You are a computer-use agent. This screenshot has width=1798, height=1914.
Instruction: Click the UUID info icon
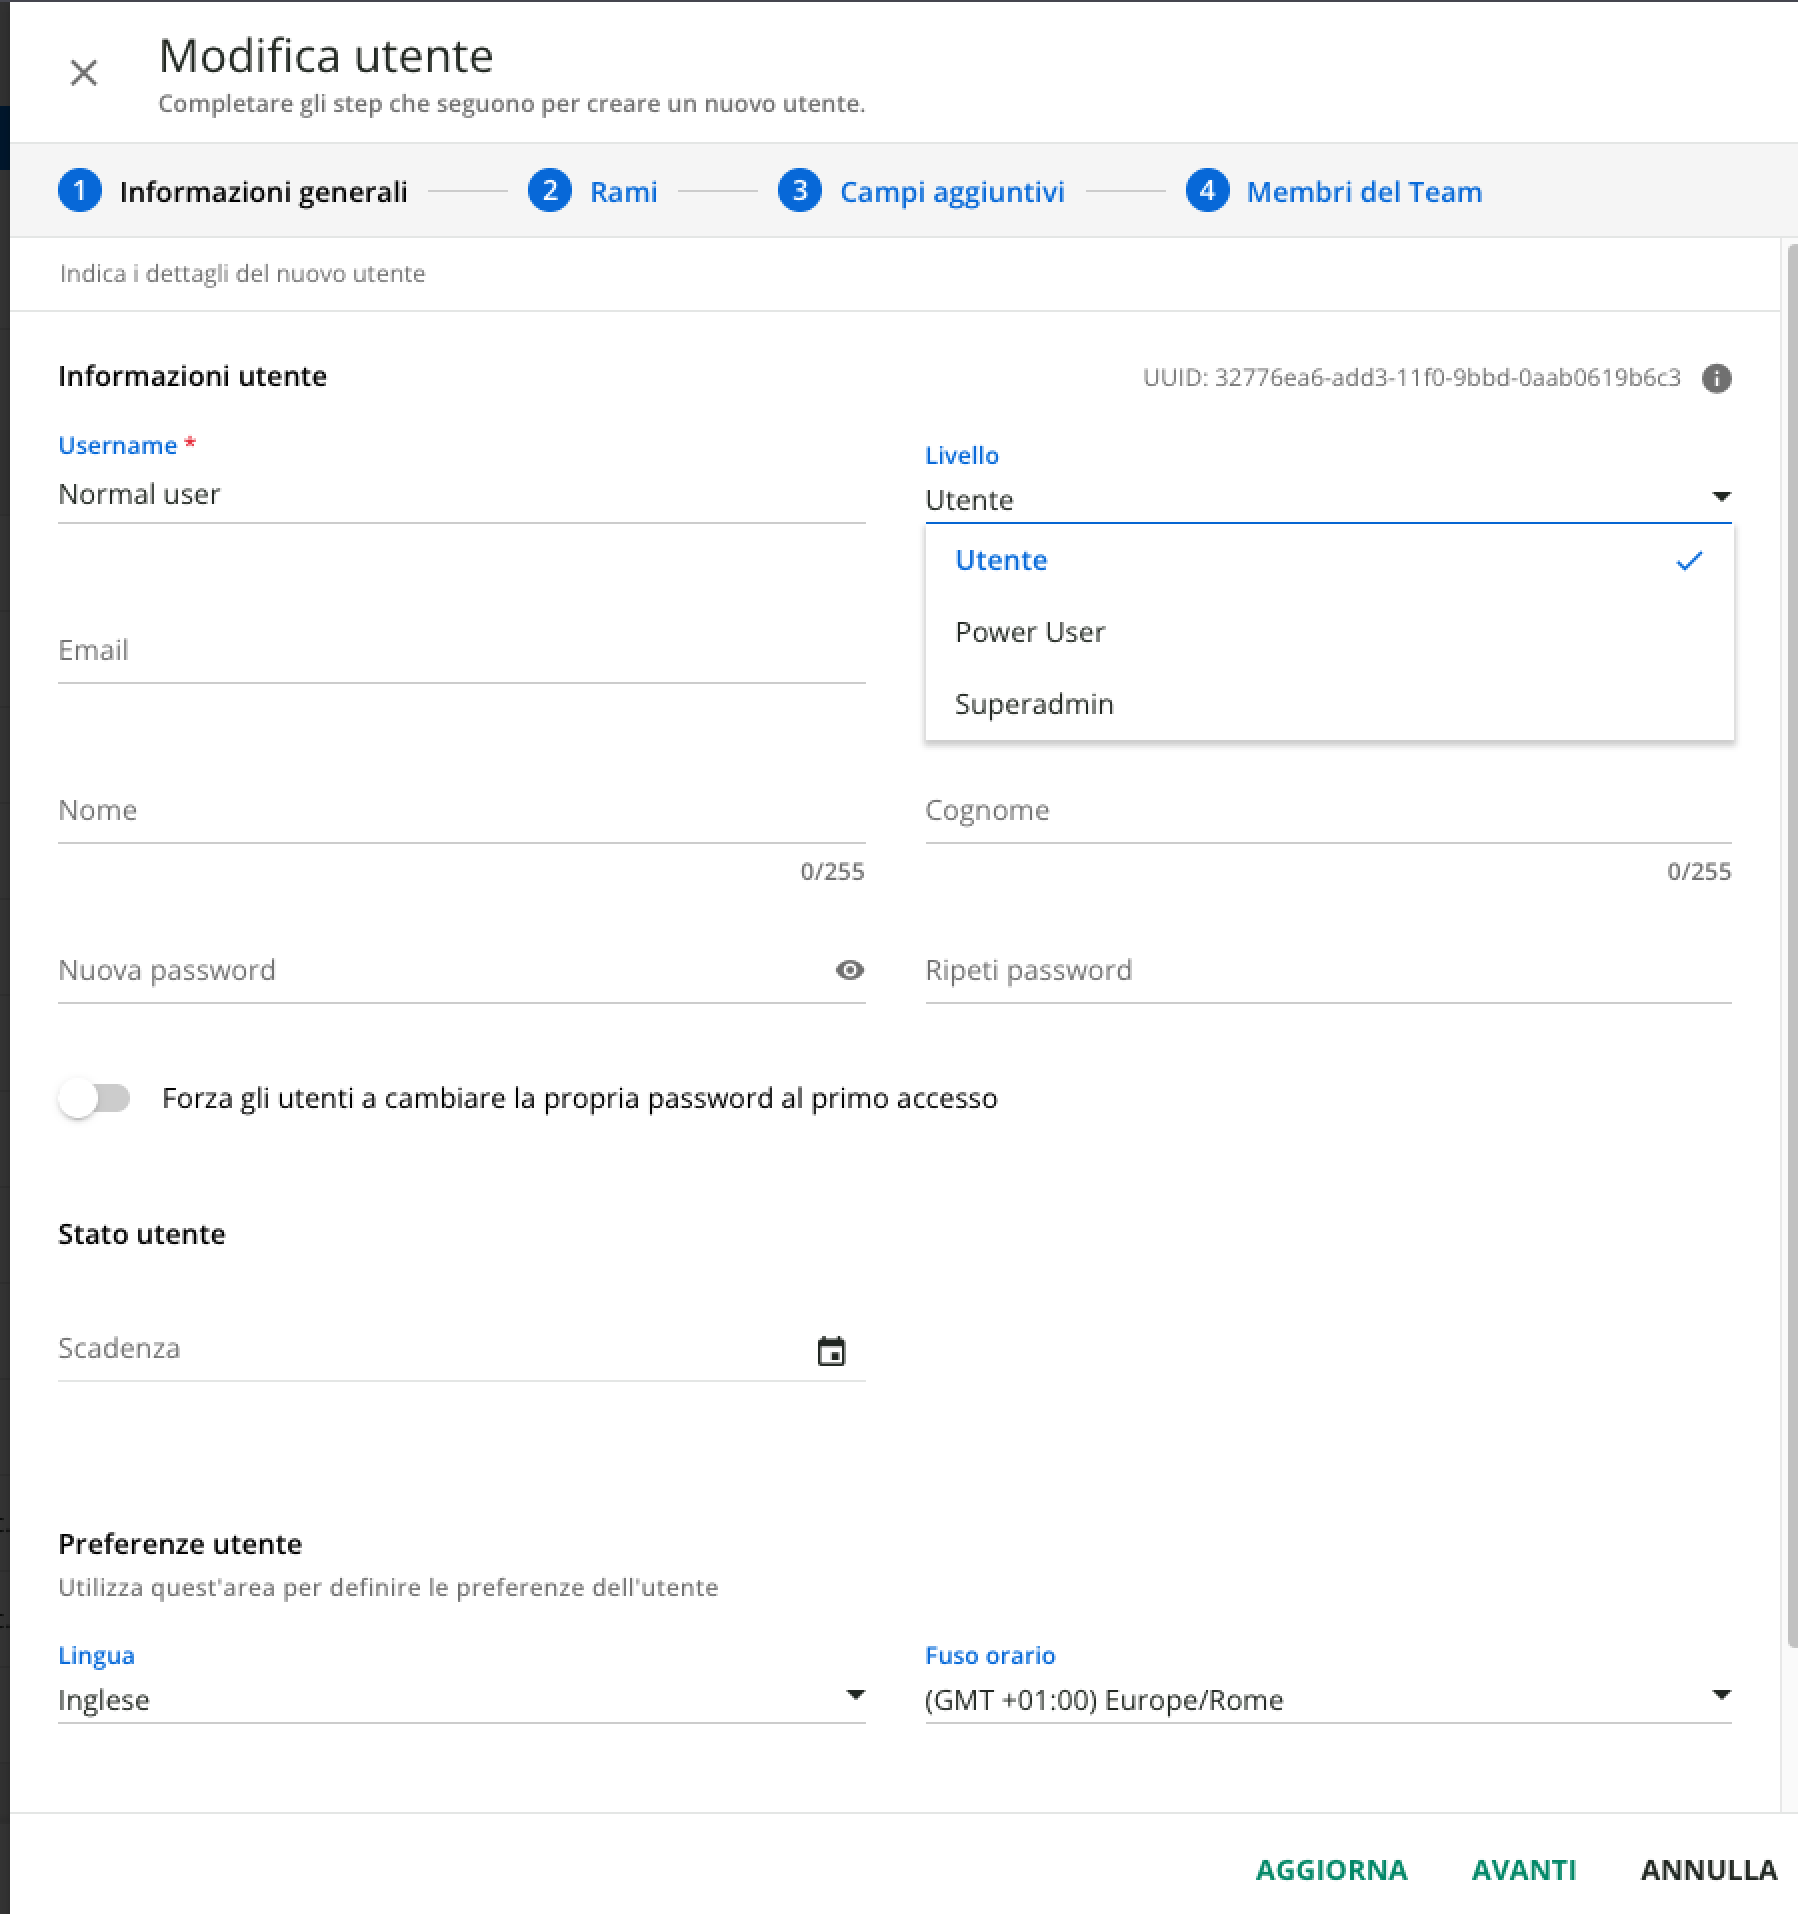1716,378
